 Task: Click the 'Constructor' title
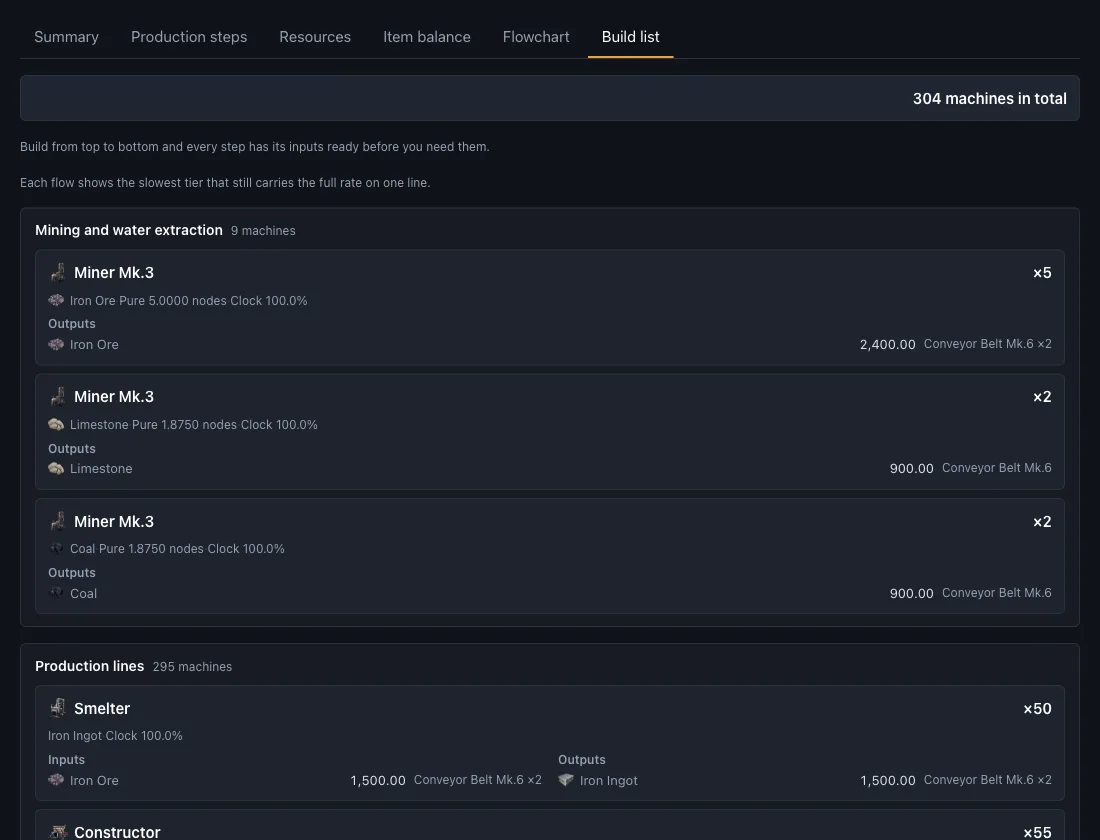117,832
